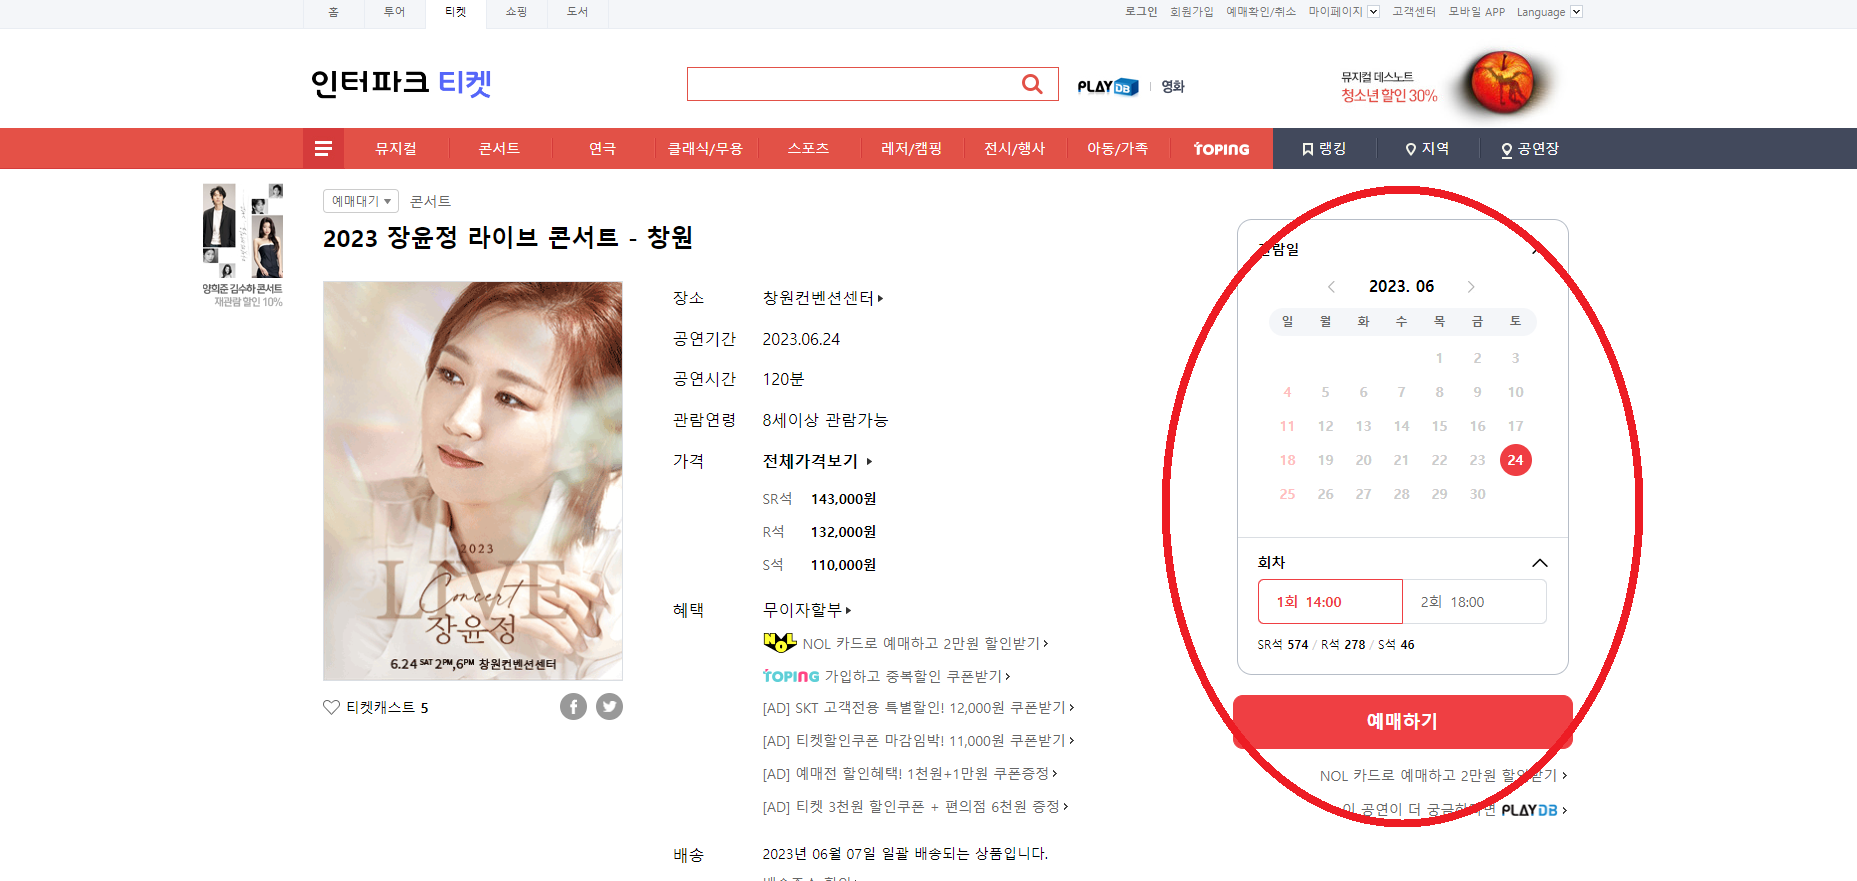Open the 콘서트 category menu
This screenshot has height=881, width=1857.
click(499, 149)
